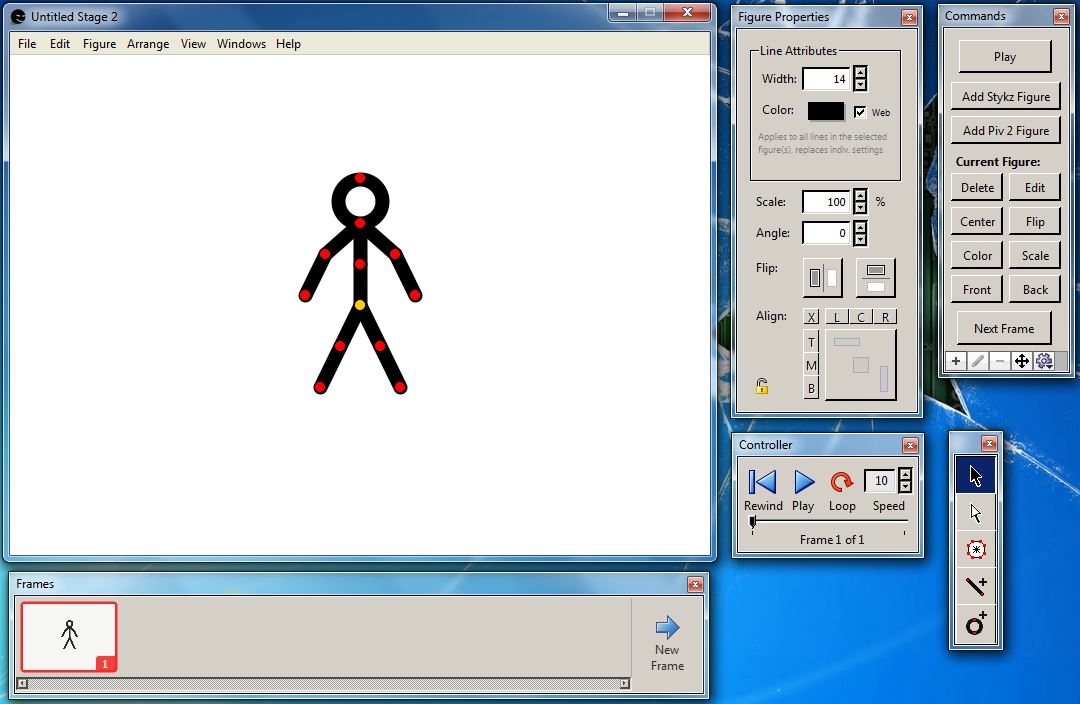The height and width of the screenshot is (704, 1080).
Task: Click the minus icon in Commands panel
Action: [x=999, y=361]
